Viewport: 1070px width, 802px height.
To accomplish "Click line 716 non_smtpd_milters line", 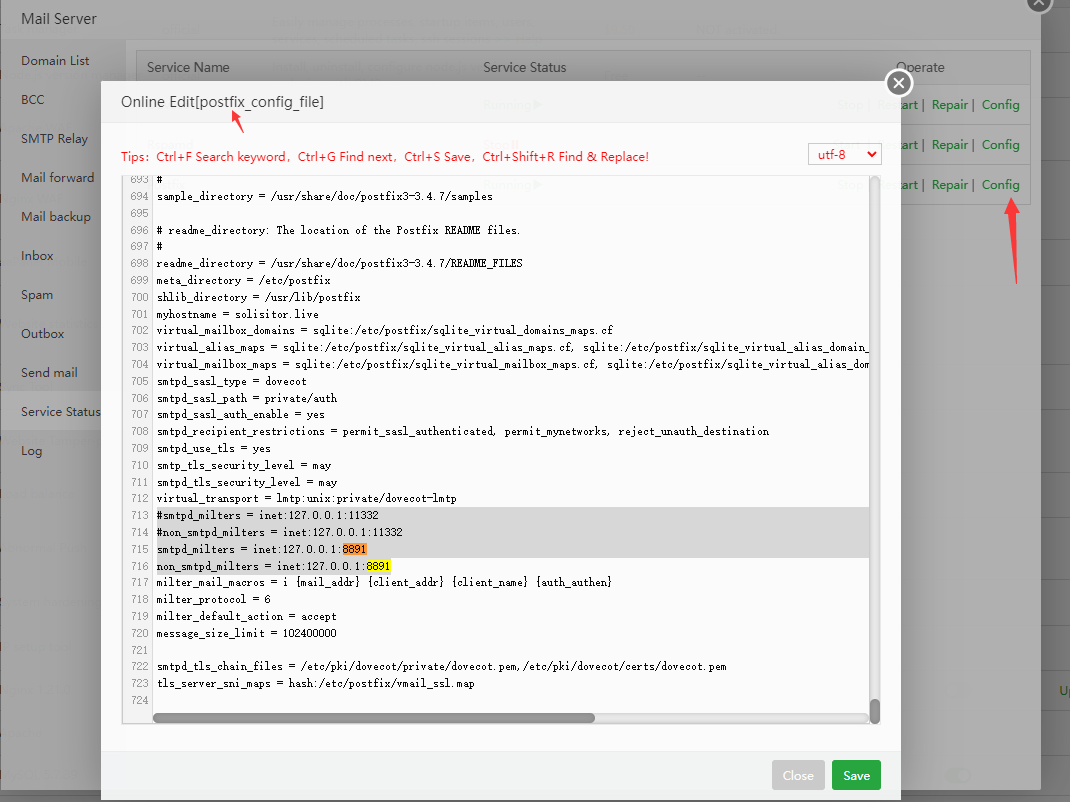I will 273,566.
